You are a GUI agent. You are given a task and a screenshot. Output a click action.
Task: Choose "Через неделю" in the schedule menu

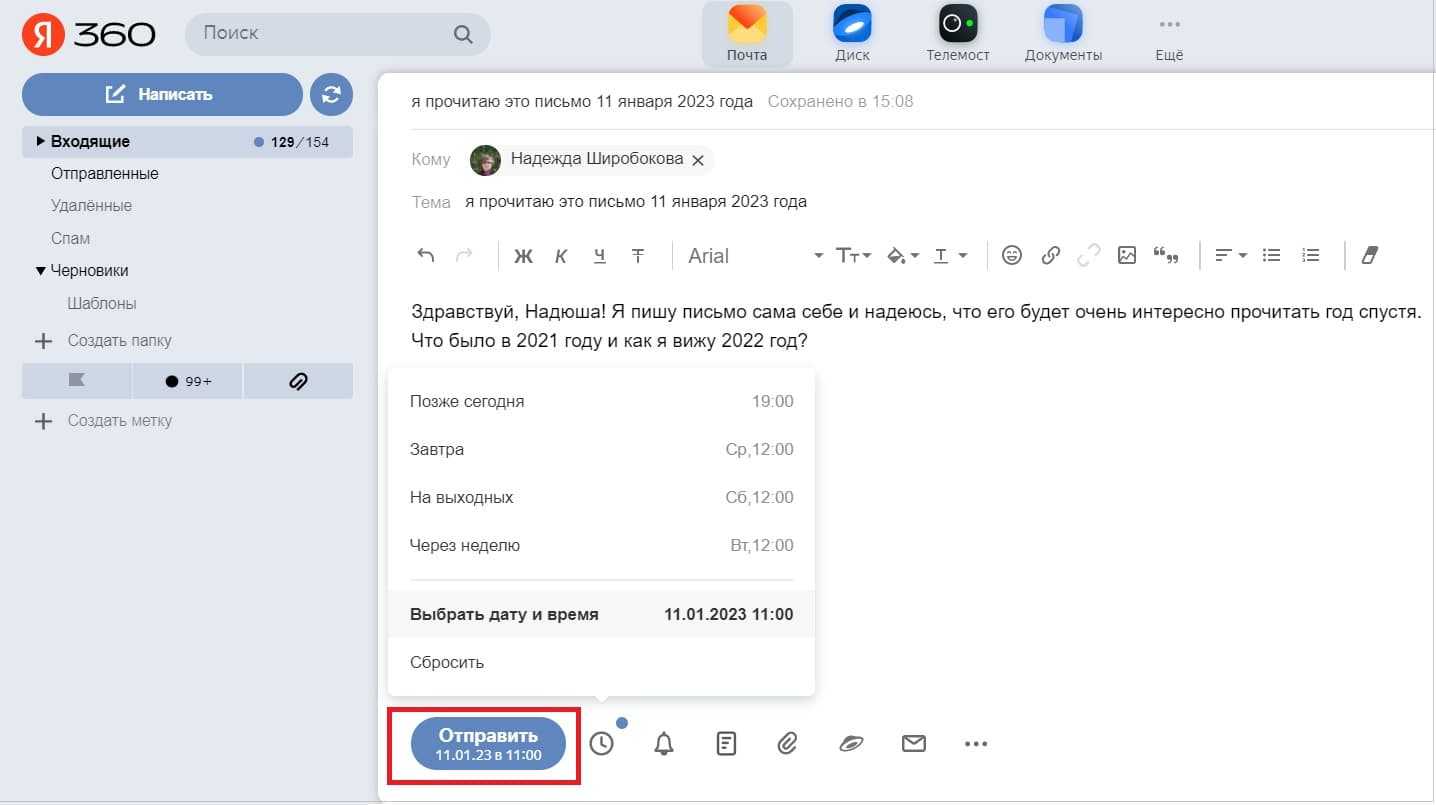[601, 546]
